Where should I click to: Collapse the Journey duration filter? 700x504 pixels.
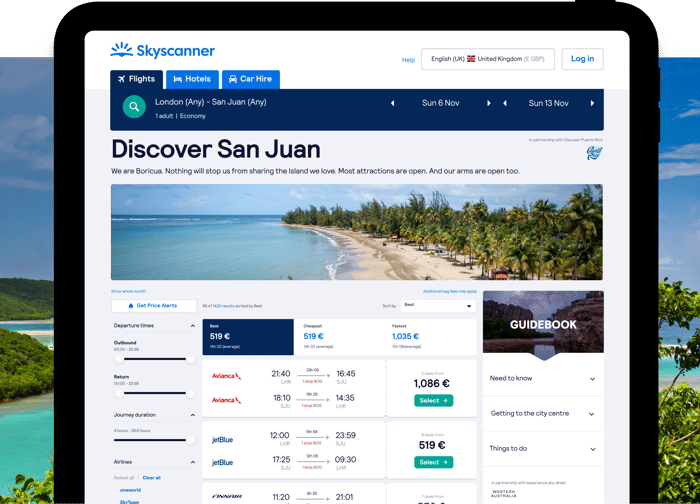pyautogui.click(x=192, y=415)
